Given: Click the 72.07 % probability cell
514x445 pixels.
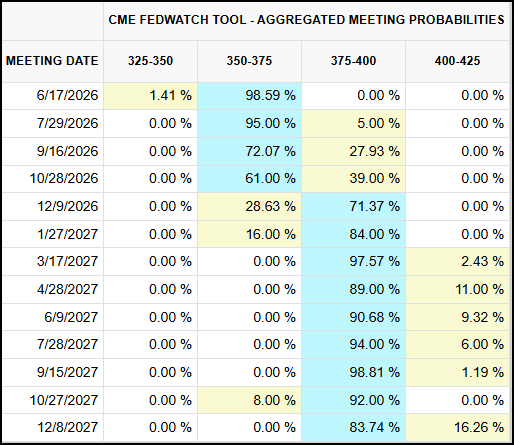Looking at the screenshot, I should pos(250,151).
